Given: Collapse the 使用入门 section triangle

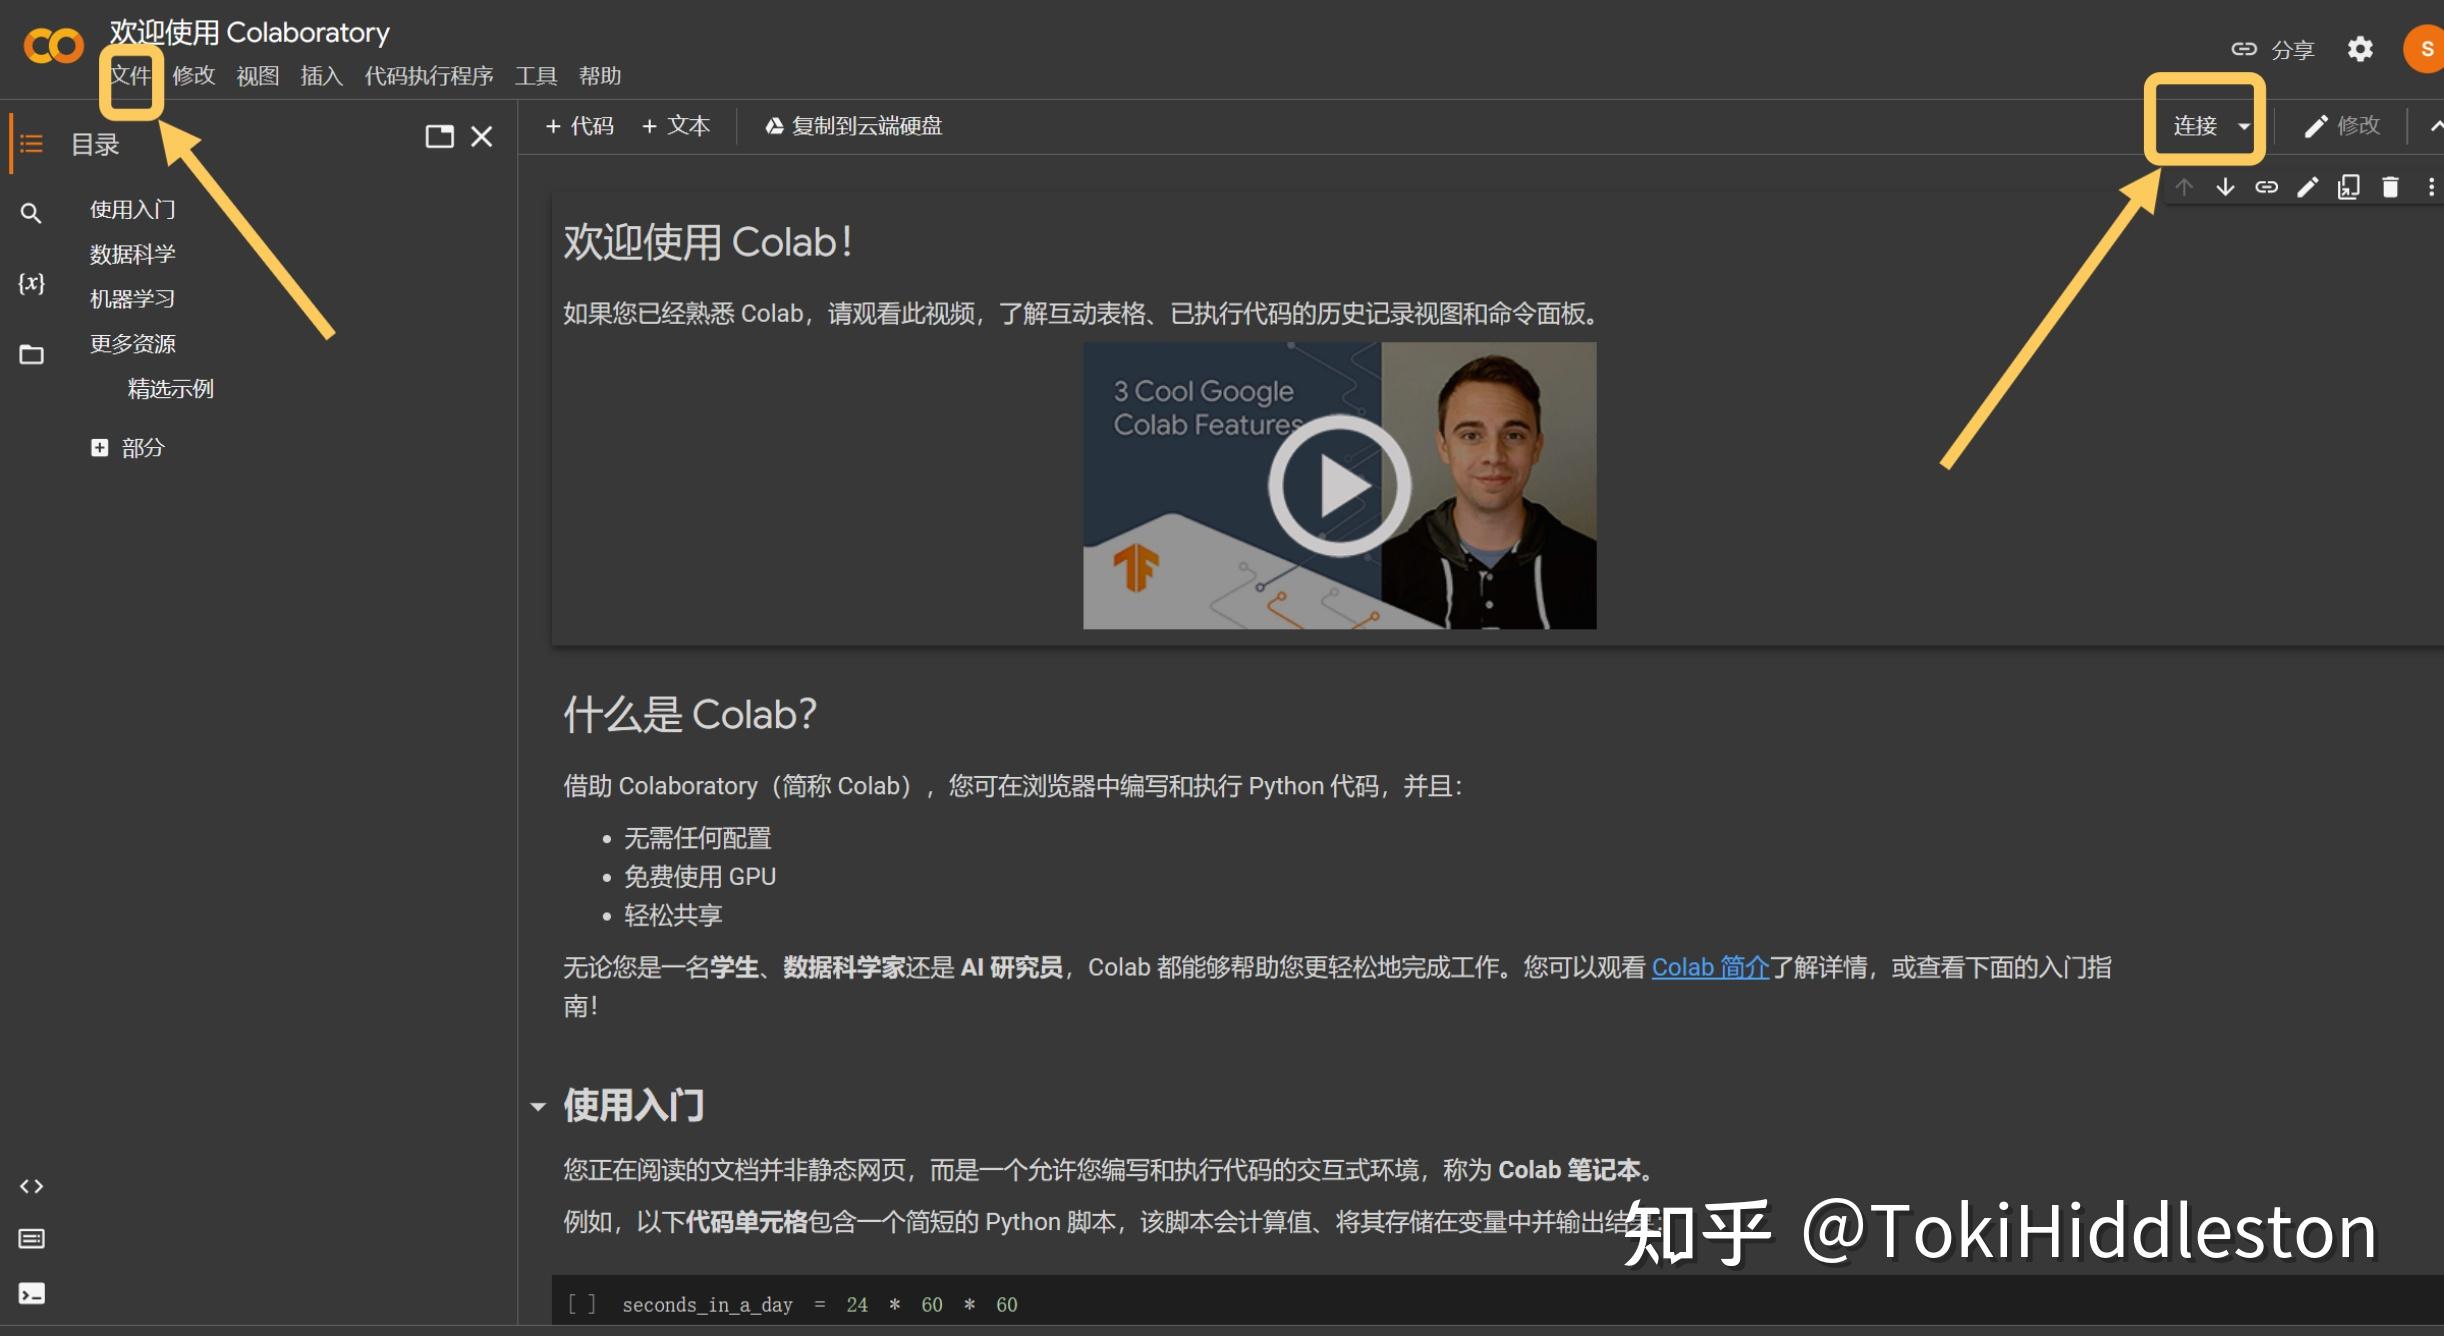Looking at the screenshot, I should point(539,1106).
